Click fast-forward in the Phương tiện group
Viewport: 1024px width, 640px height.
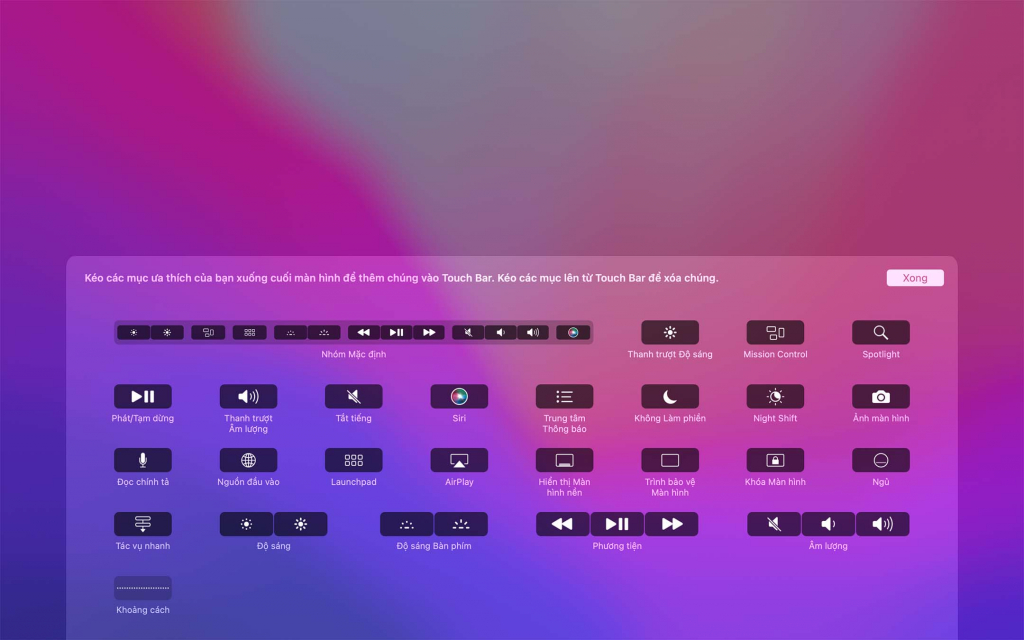click(x=671, y=524)
